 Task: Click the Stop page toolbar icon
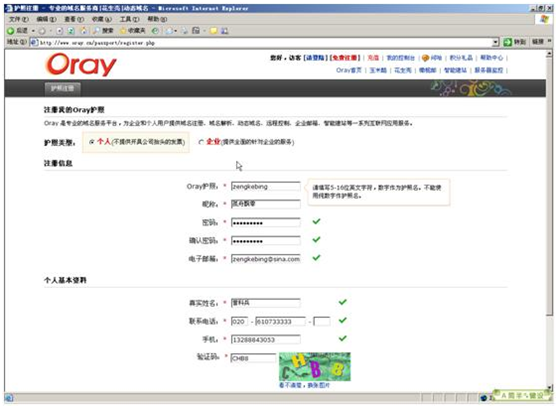(59, 31)
